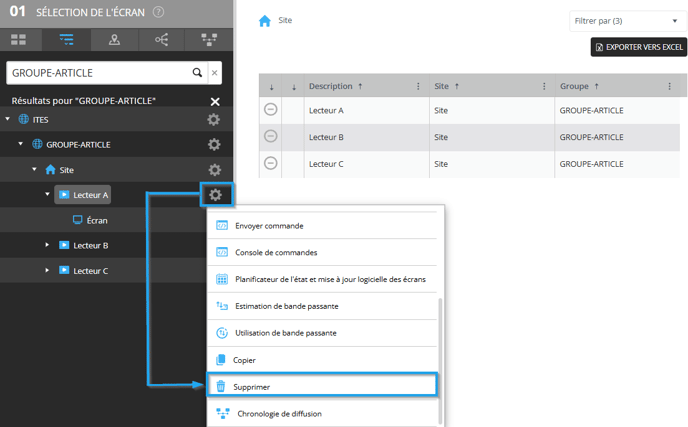This screenshot has width=688, height=427.
Task: Open the help icon beside Sélection de l'écran
Action: (x=158, y=12)
